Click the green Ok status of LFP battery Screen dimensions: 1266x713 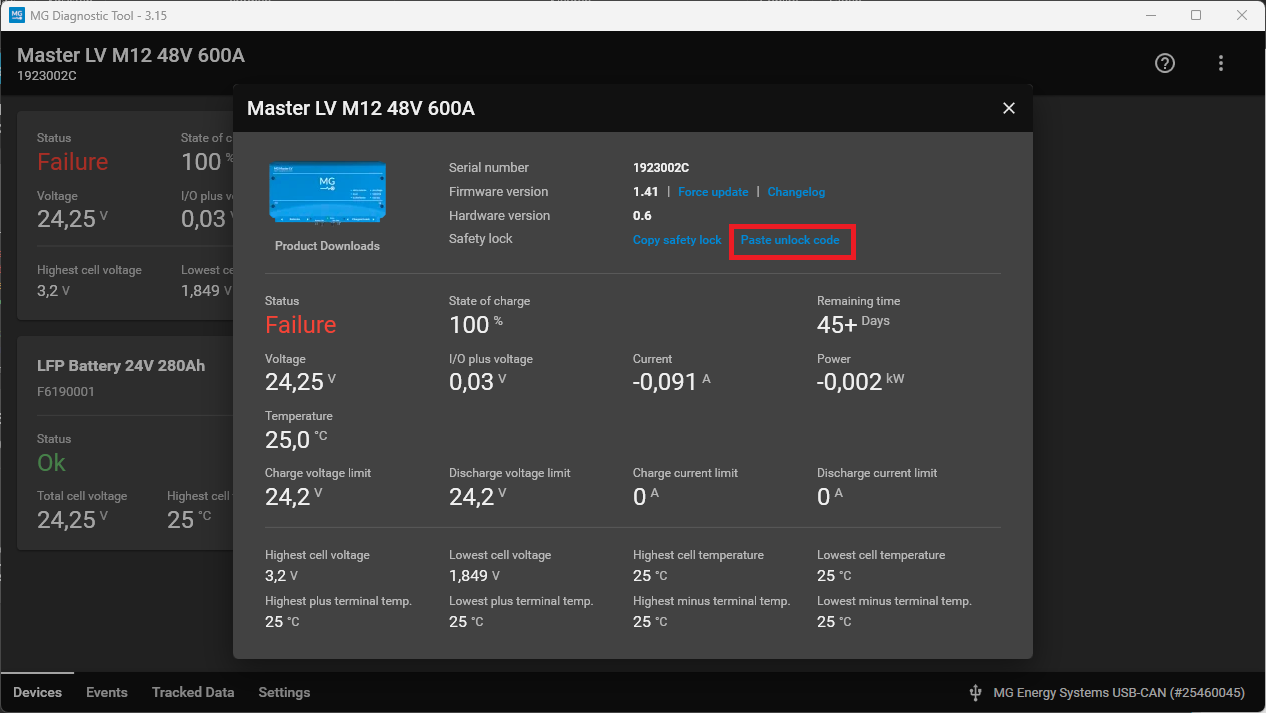[x=51, y=462]
